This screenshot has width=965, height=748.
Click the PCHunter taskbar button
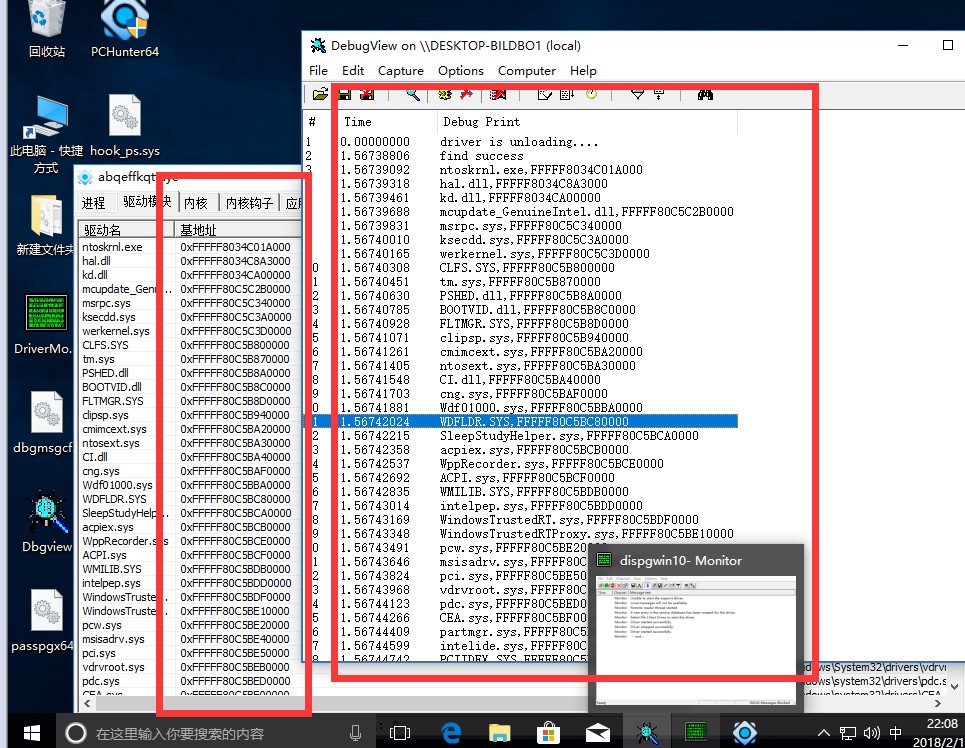pyautogui.click(x=745, y=733)
